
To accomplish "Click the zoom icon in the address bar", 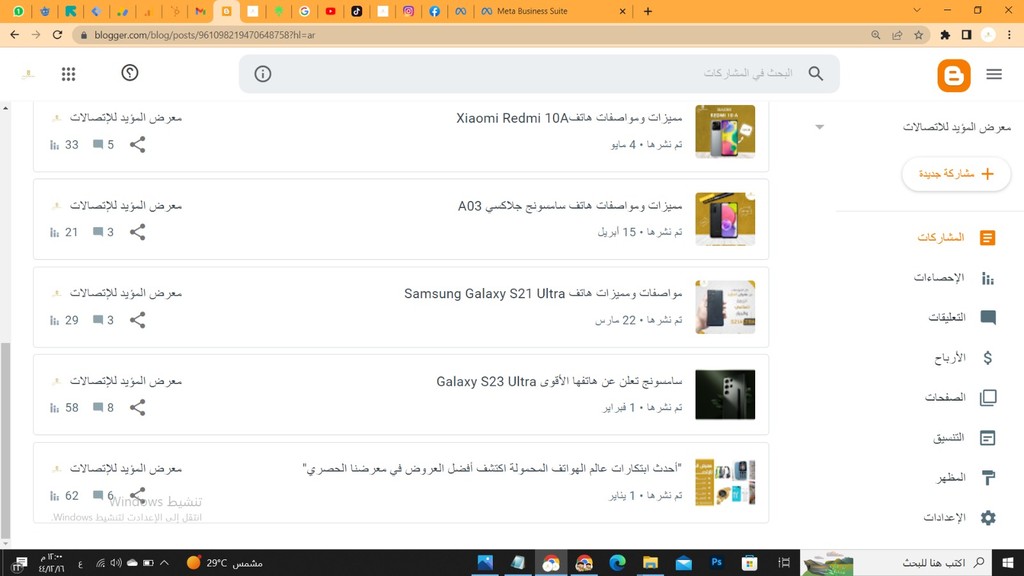I will 876,35.
